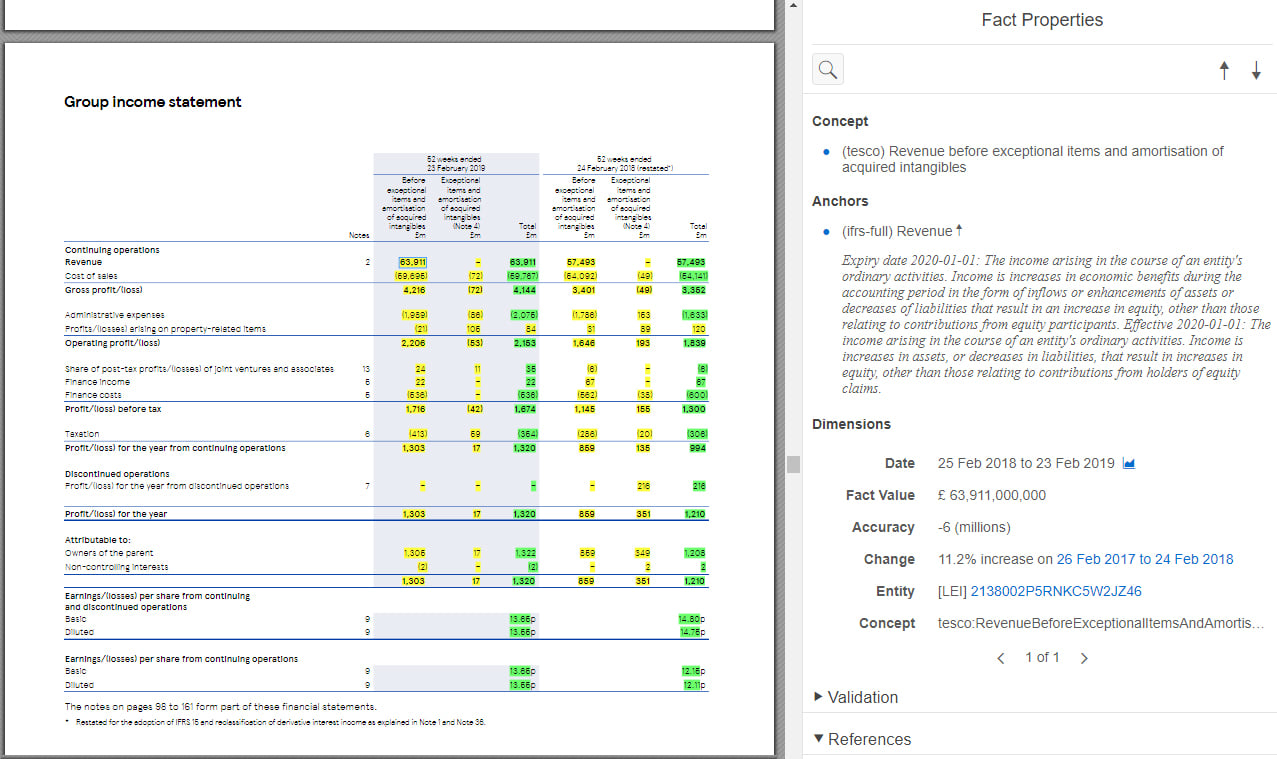
Task: Select the highlighted Revenue fact 63,911
Action: pos(411,261)
